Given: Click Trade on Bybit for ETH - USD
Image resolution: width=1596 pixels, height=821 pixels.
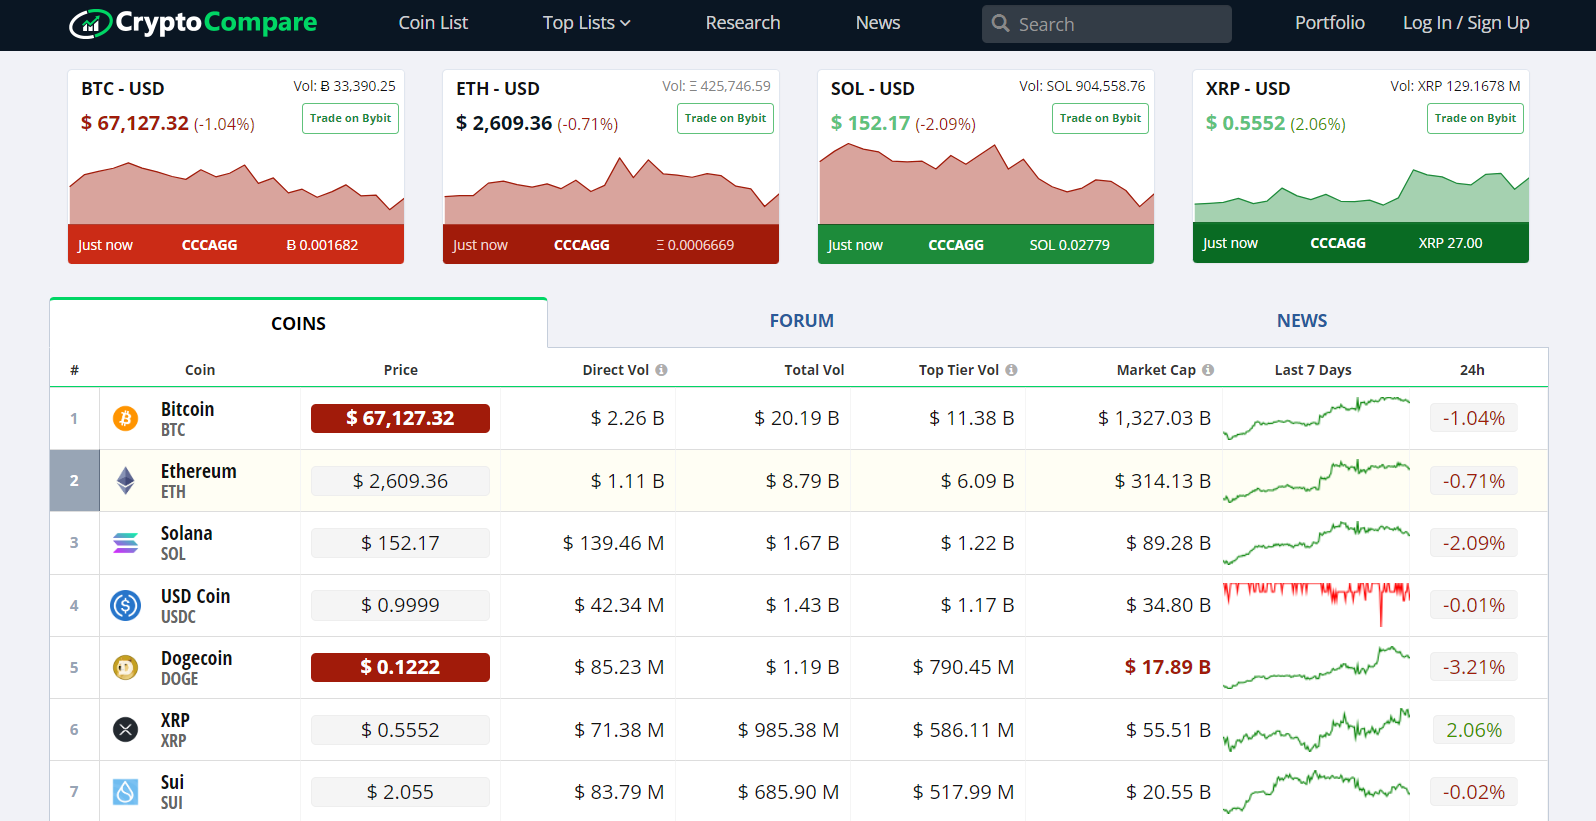Looking at the screenshot, I should coord(725,118).
